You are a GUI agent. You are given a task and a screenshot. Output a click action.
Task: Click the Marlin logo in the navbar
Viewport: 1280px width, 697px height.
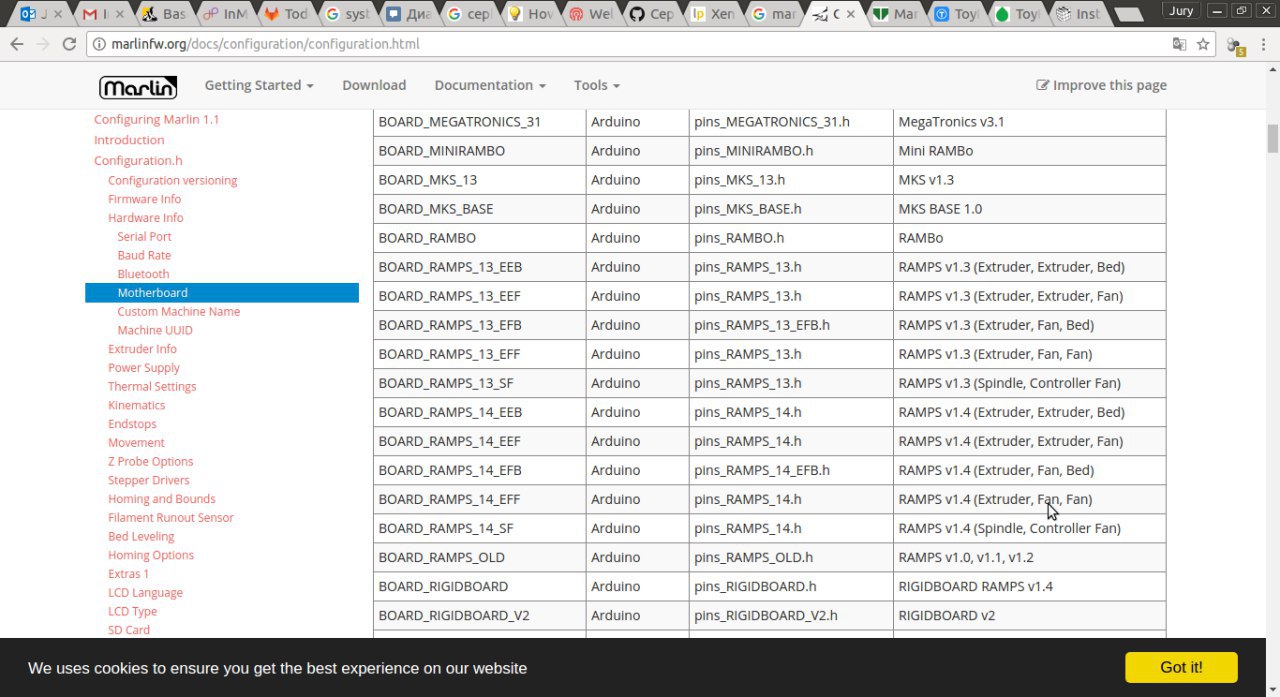[x=138, y=86]
